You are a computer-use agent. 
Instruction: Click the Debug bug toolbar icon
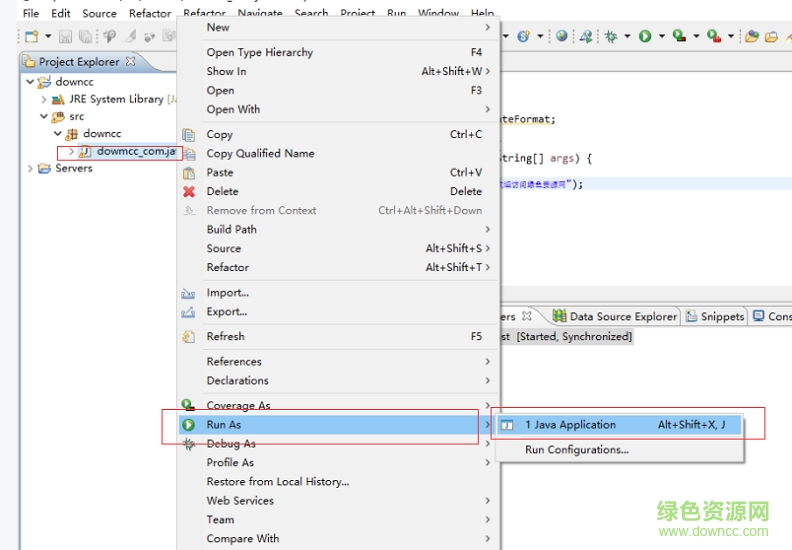click(x=611, y=36)
